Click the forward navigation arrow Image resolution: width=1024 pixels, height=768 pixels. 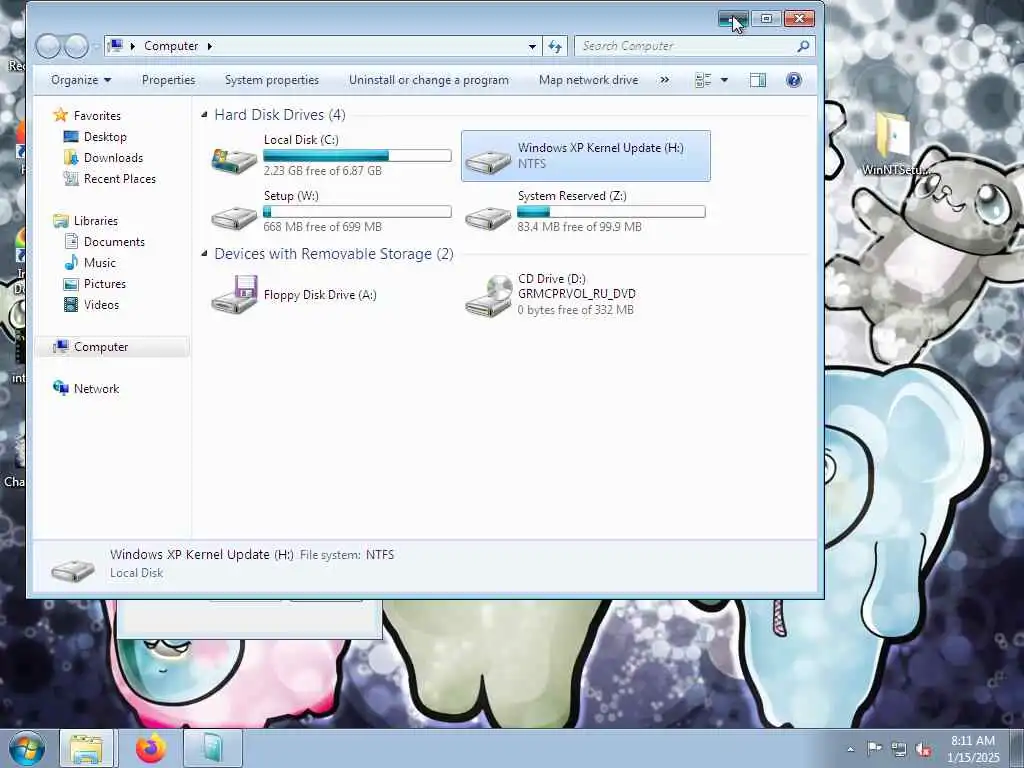point(76,46)
